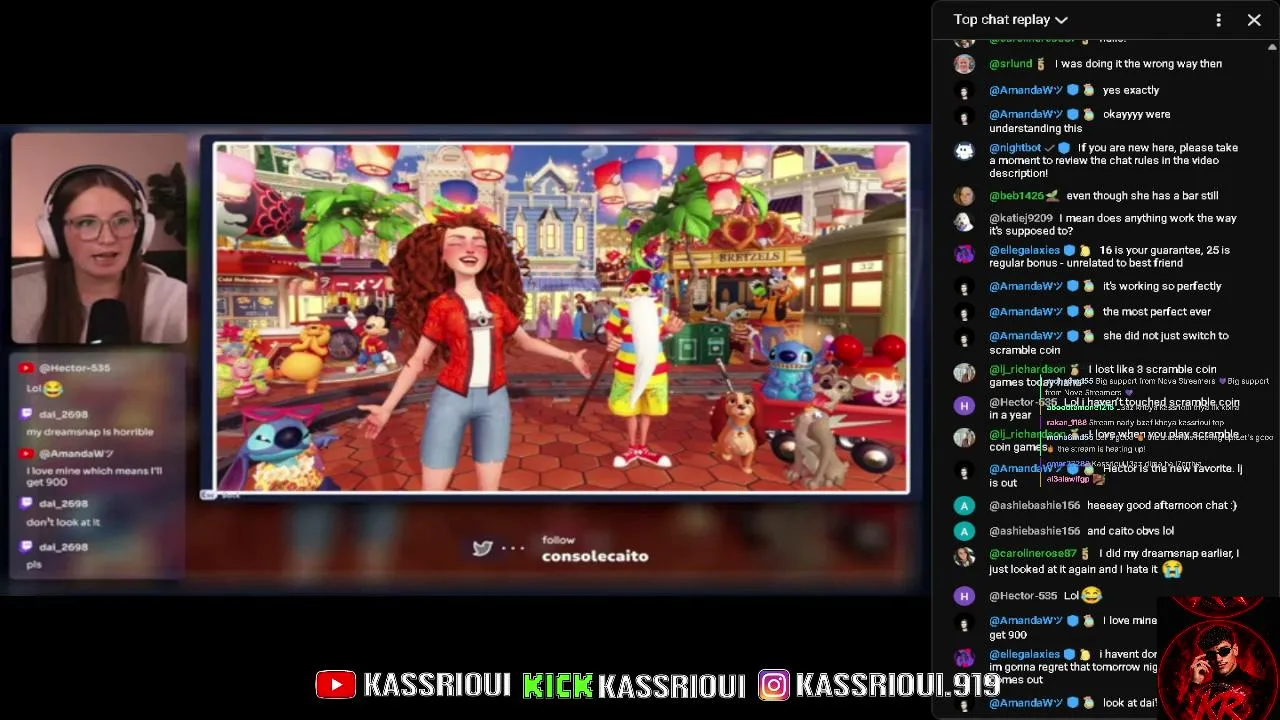Click the @katiej9209 username in chat

pos(1021,218)
